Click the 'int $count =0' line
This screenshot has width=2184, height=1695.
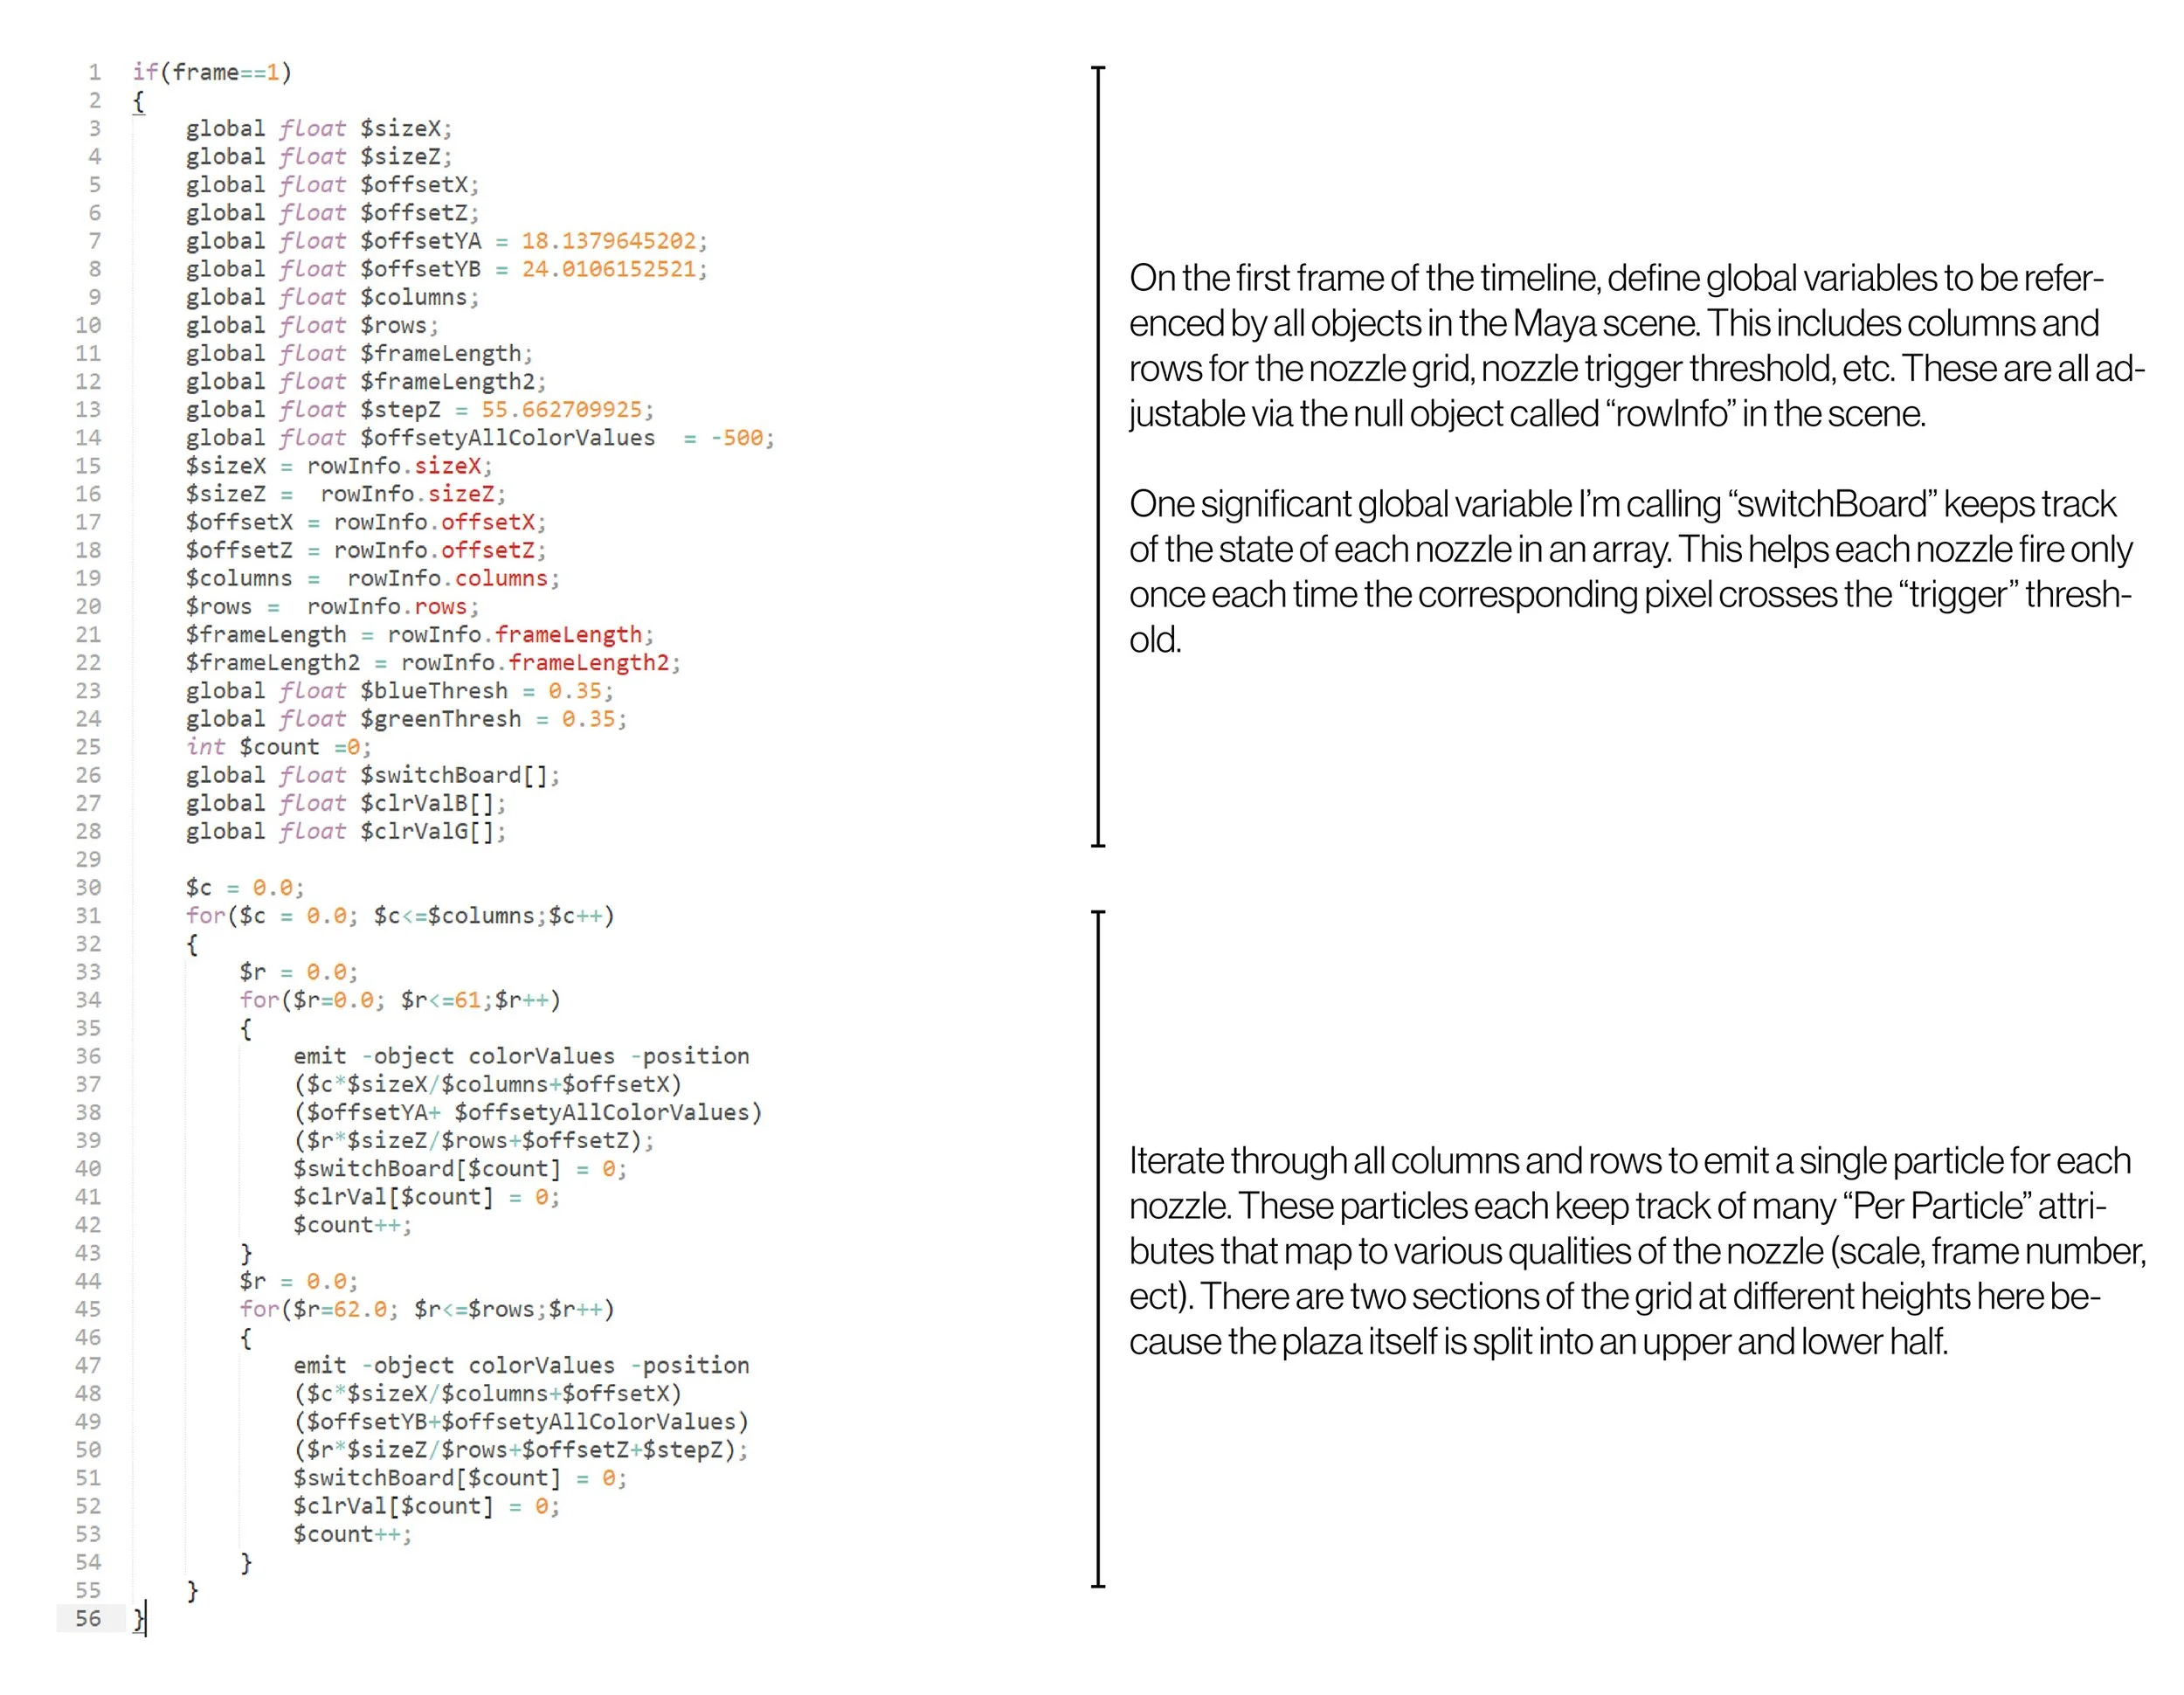[278, 747]
